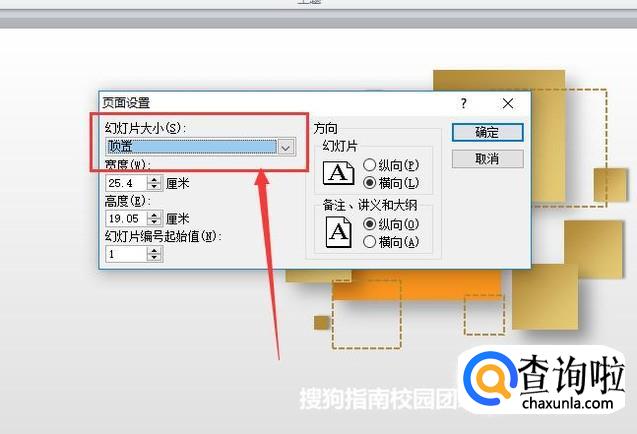Click the 确定 button
637x434 pixels.
tap(488, 132)
